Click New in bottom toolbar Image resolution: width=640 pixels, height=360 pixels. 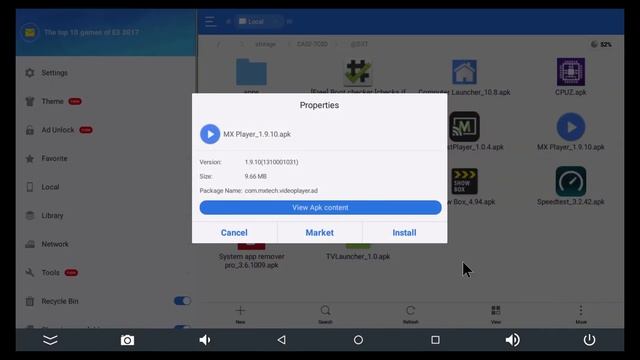[240, 314]
